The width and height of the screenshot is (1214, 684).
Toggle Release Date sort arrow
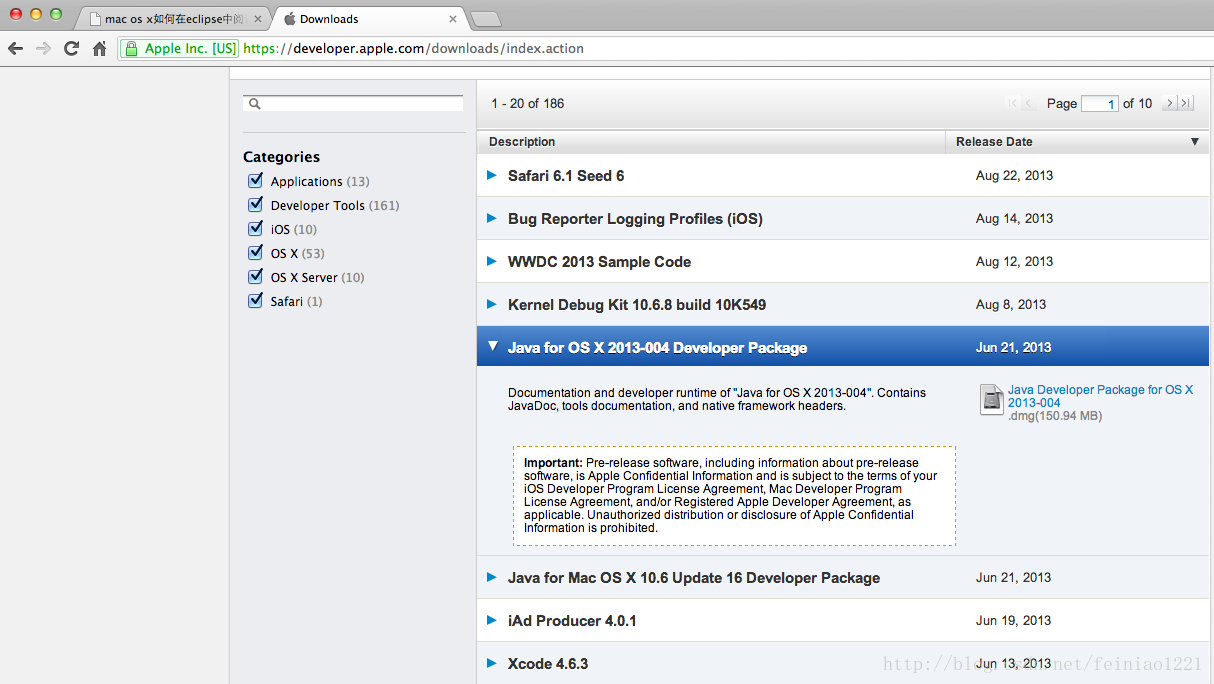tap(1194, 142)
